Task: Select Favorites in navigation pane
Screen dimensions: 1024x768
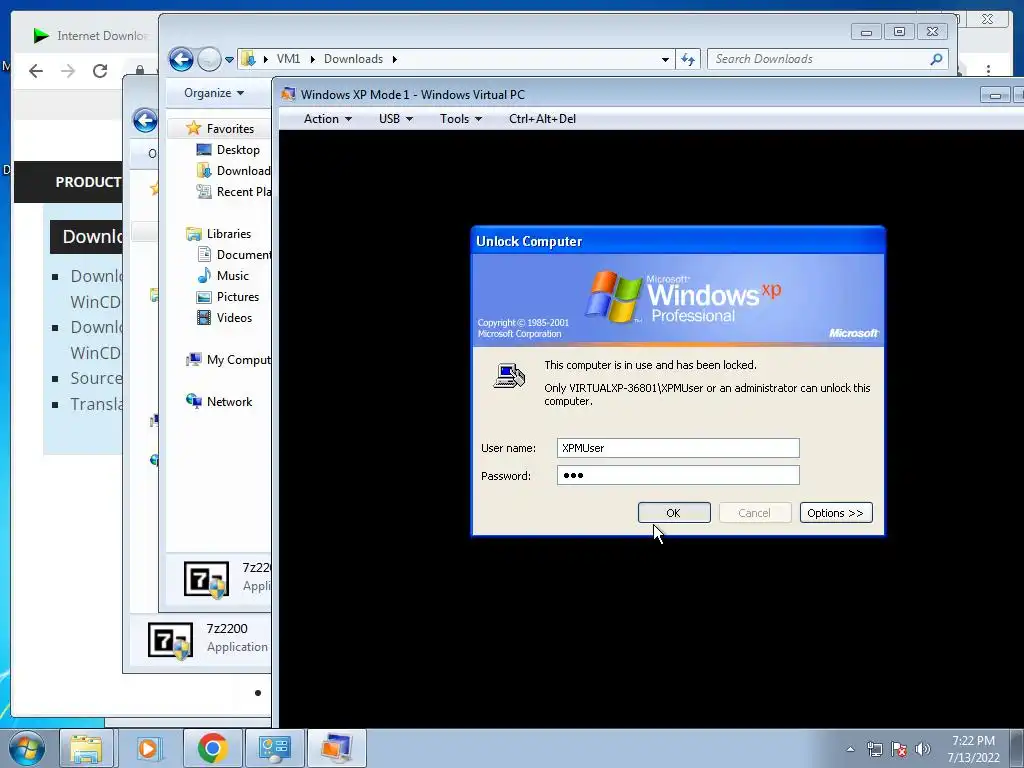Action: click(x=230, y=129)
